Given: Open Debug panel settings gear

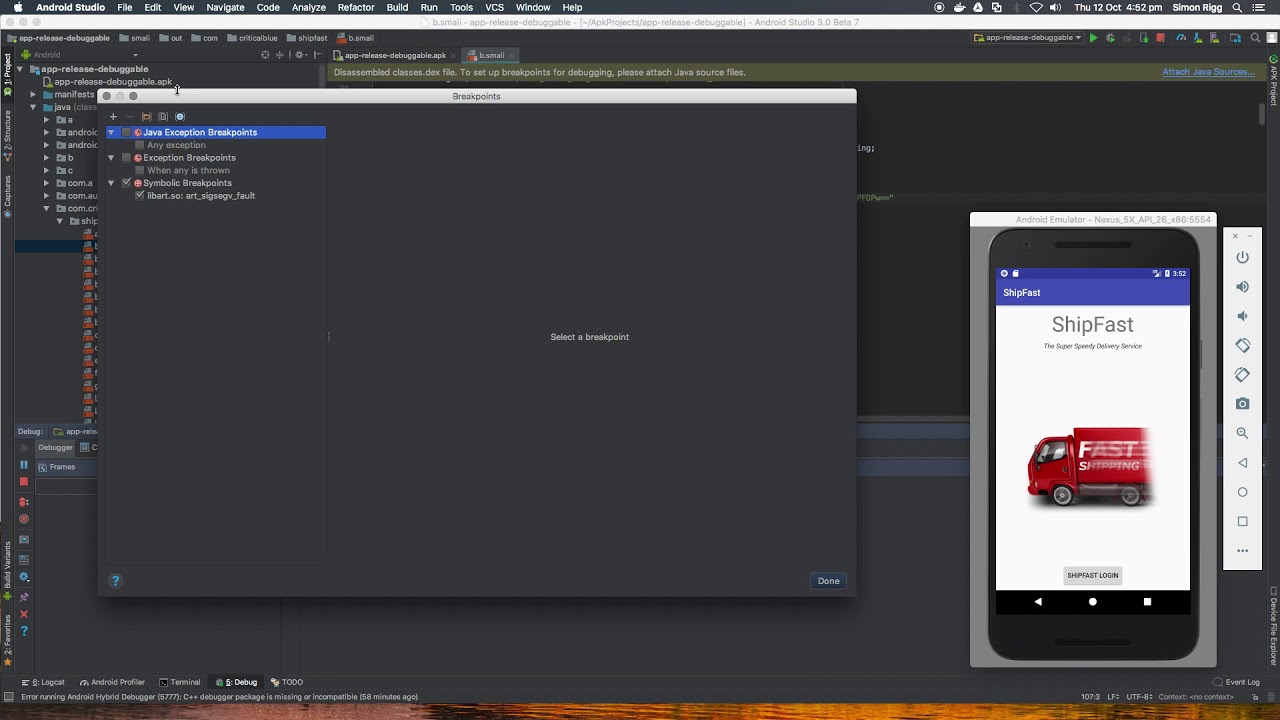Looking at the screenshot, I should click(x=24, y=578).
